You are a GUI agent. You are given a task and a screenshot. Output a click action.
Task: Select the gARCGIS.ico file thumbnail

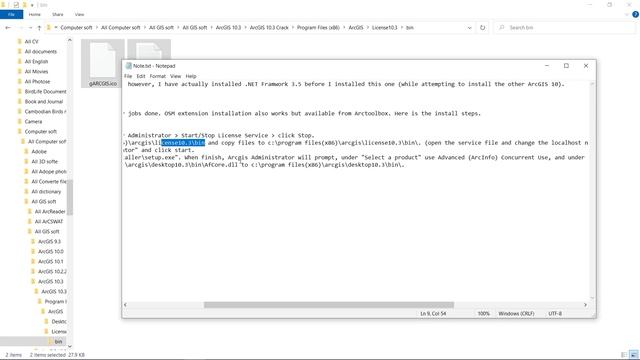pyautogui.click(x=103, y=63)
